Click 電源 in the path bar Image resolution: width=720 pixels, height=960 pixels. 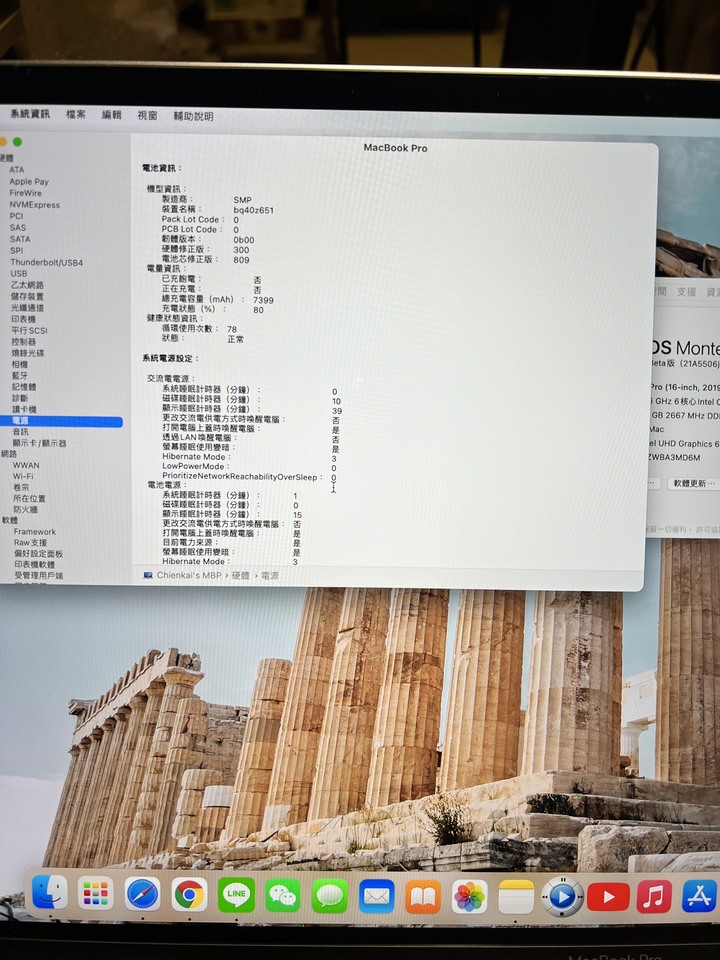tap(269, 576)
